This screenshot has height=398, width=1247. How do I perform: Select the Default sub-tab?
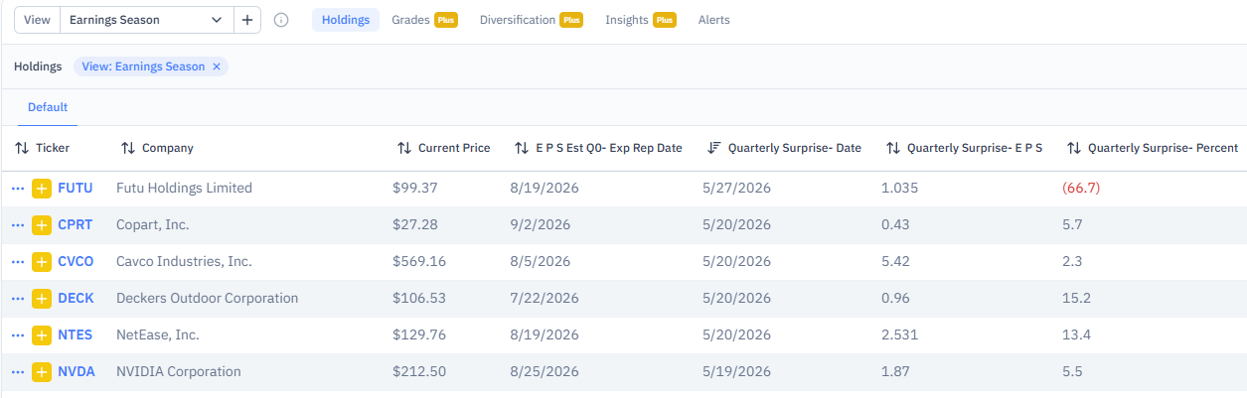(x=47, y=107)
